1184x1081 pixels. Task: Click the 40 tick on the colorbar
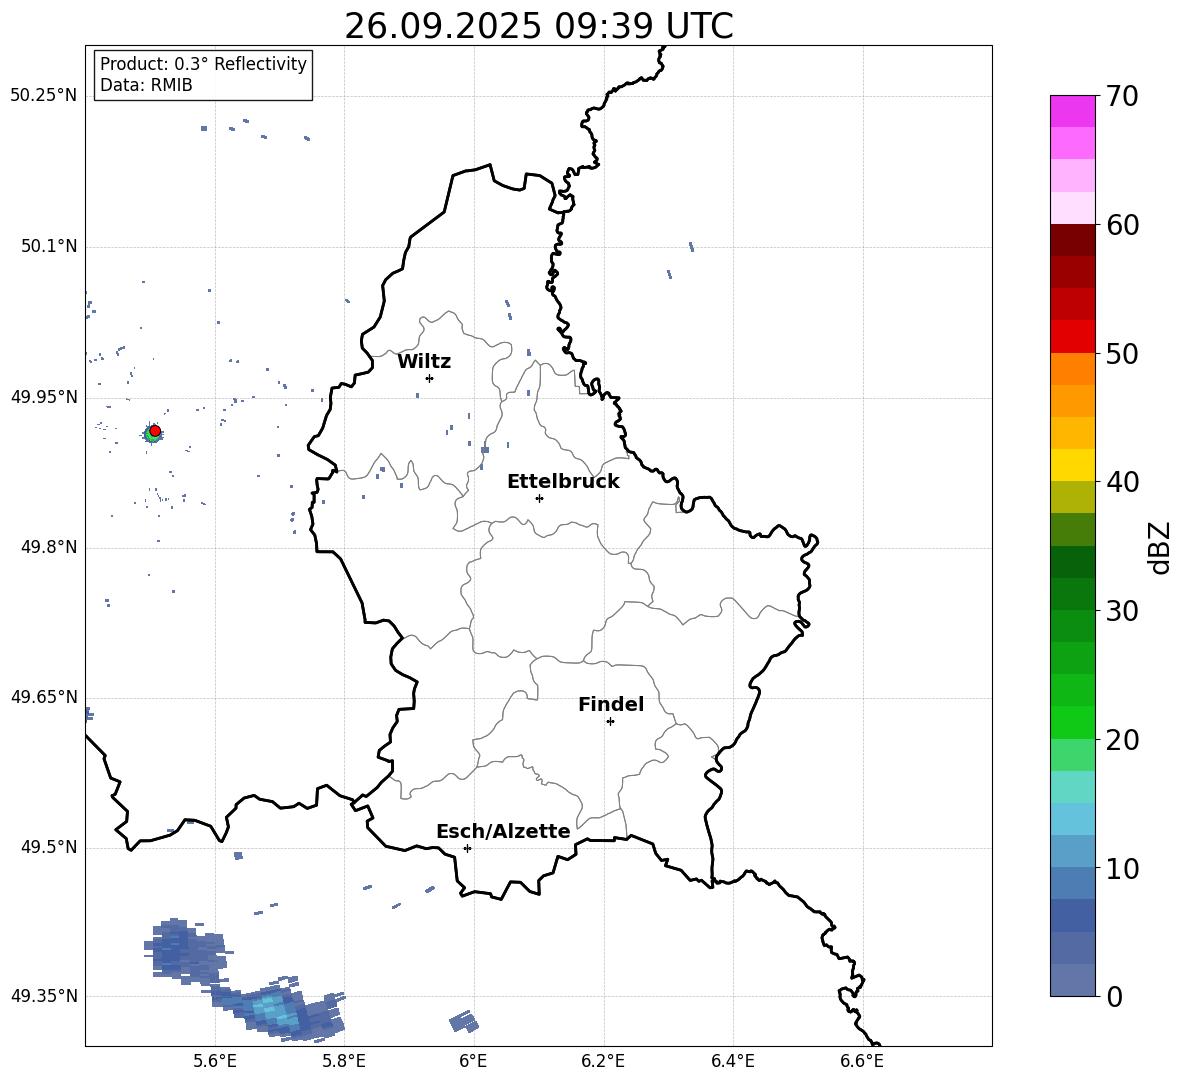point(1122,482)
